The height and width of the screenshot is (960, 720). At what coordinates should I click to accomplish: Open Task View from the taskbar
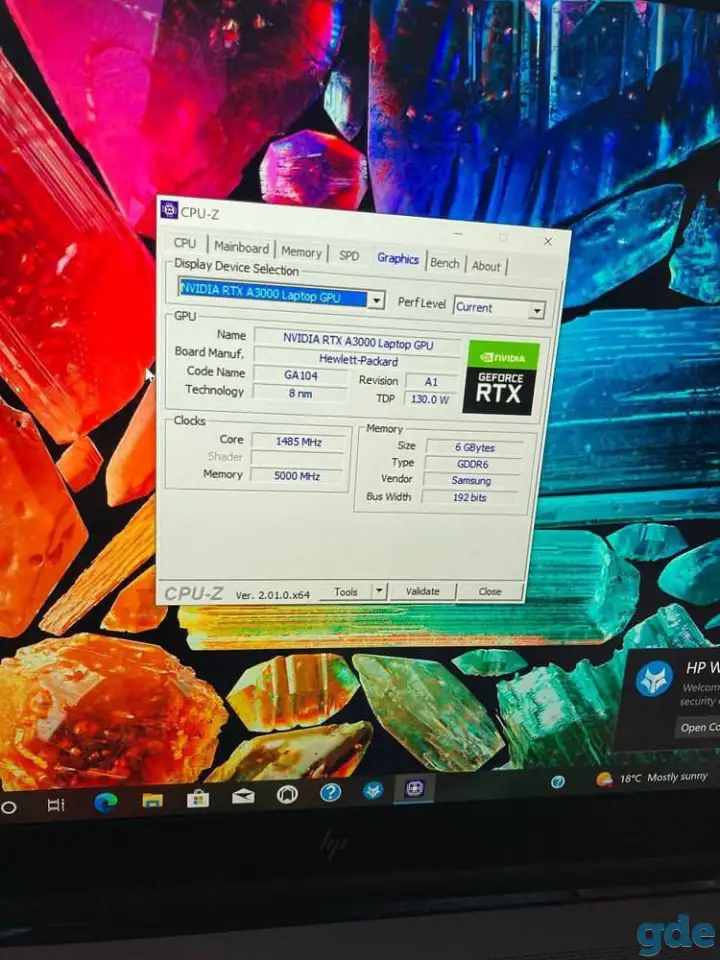click(x=56, y=805)
